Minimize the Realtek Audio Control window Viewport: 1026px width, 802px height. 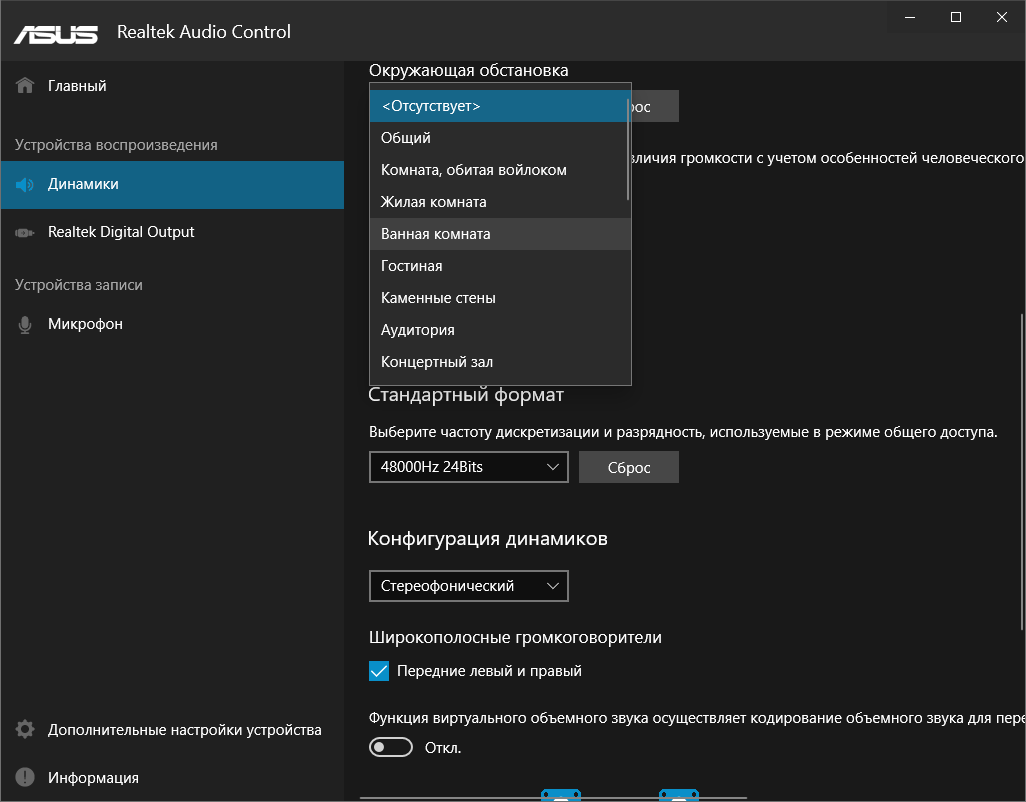pyautogui.click(x=911, y=17)
